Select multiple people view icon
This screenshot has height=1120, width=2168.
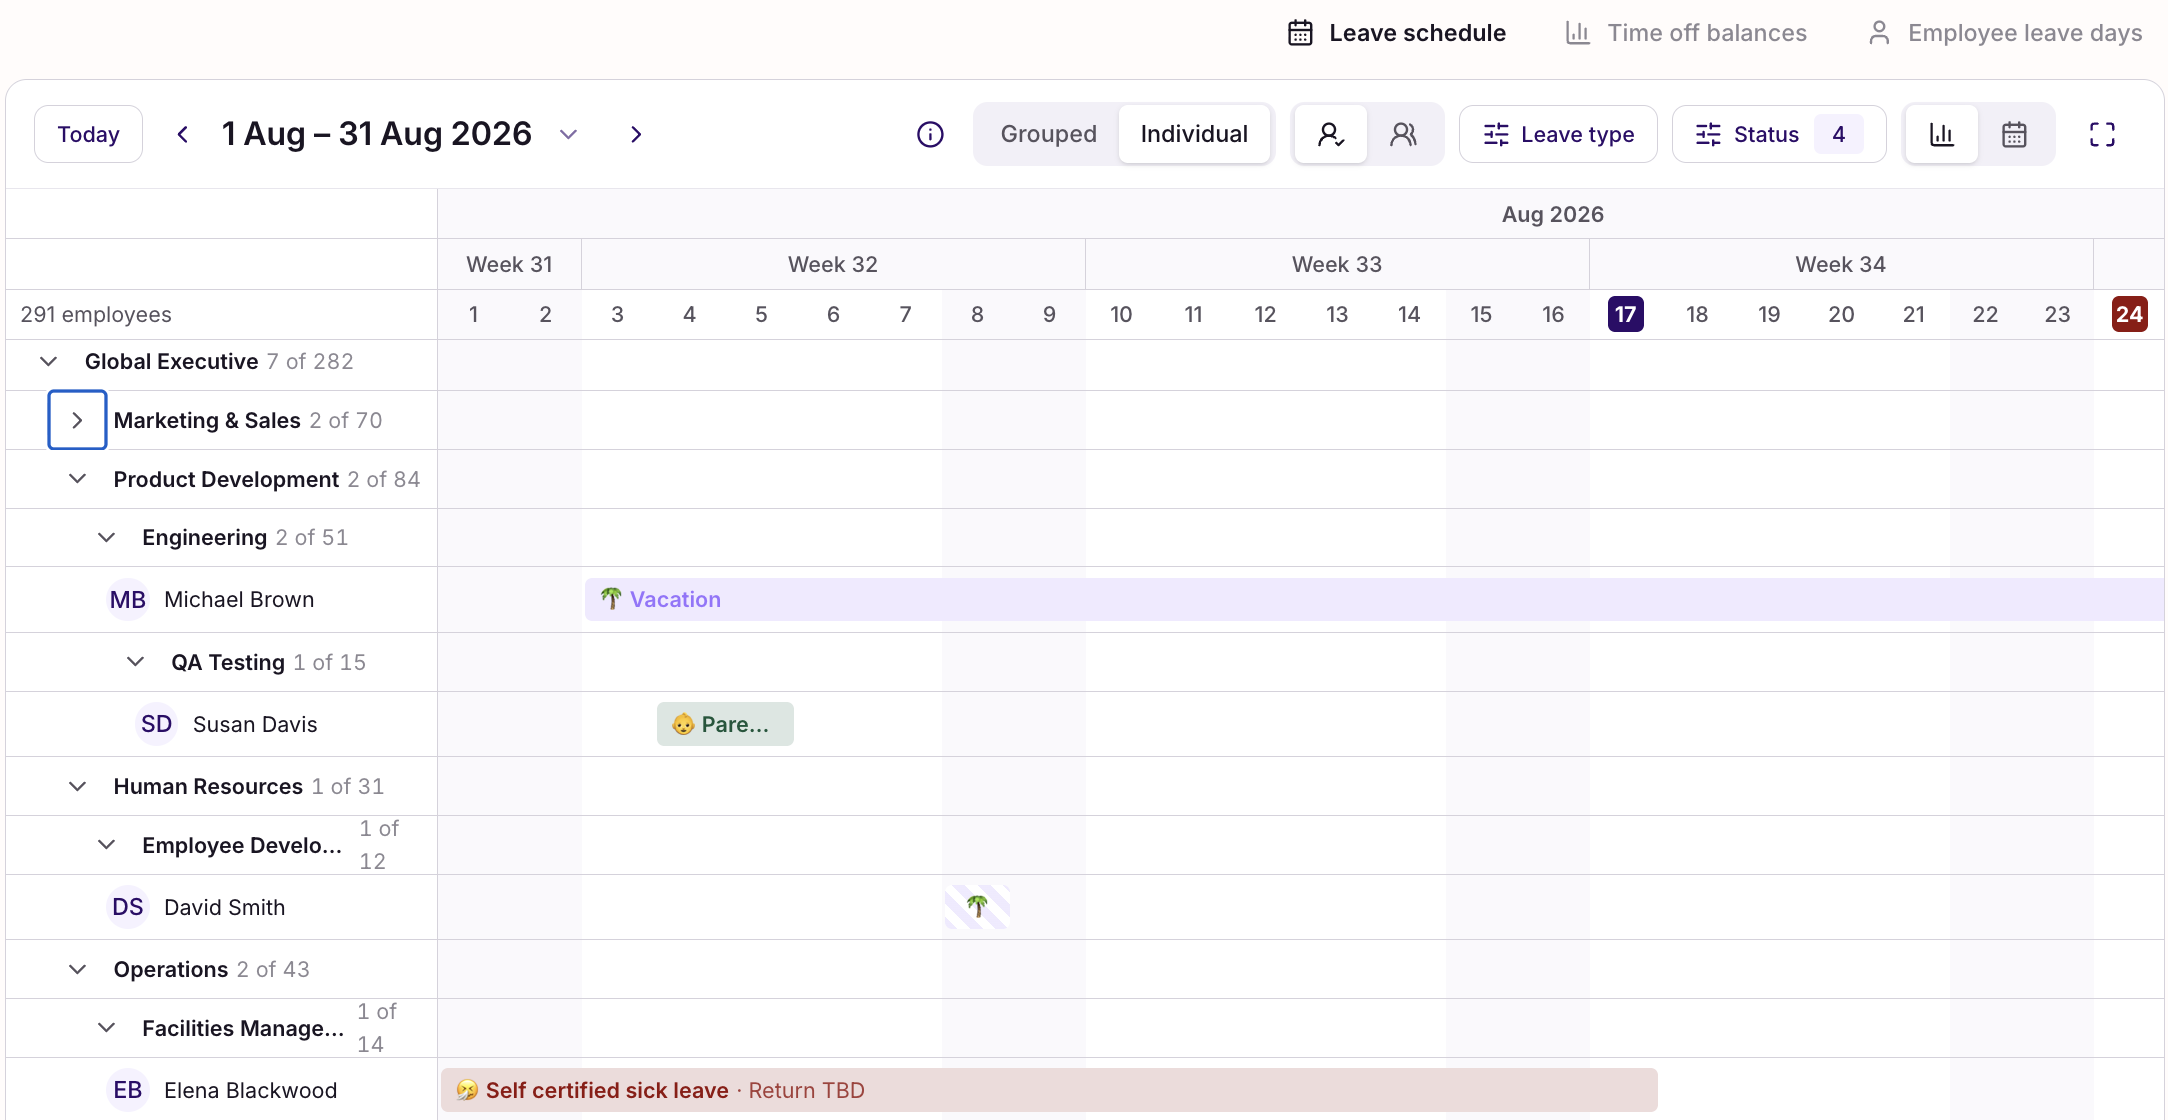click(x=1404, y=134)
